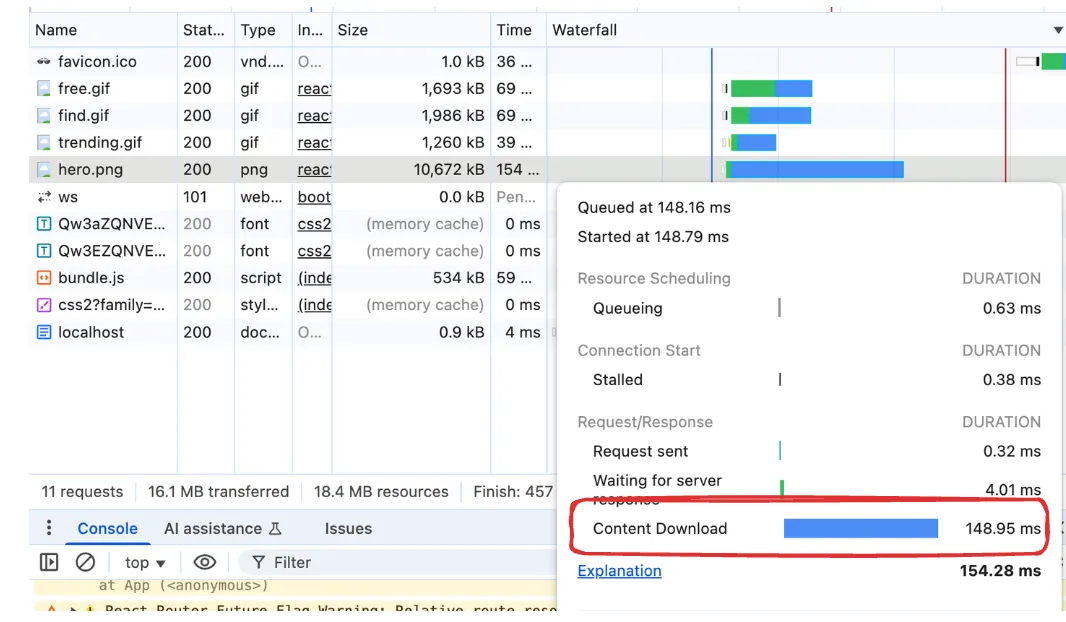This screenshot has height=622, width=1066.
Task: Click the stylesheet icon beside css2?family
Action: point(43,305)
